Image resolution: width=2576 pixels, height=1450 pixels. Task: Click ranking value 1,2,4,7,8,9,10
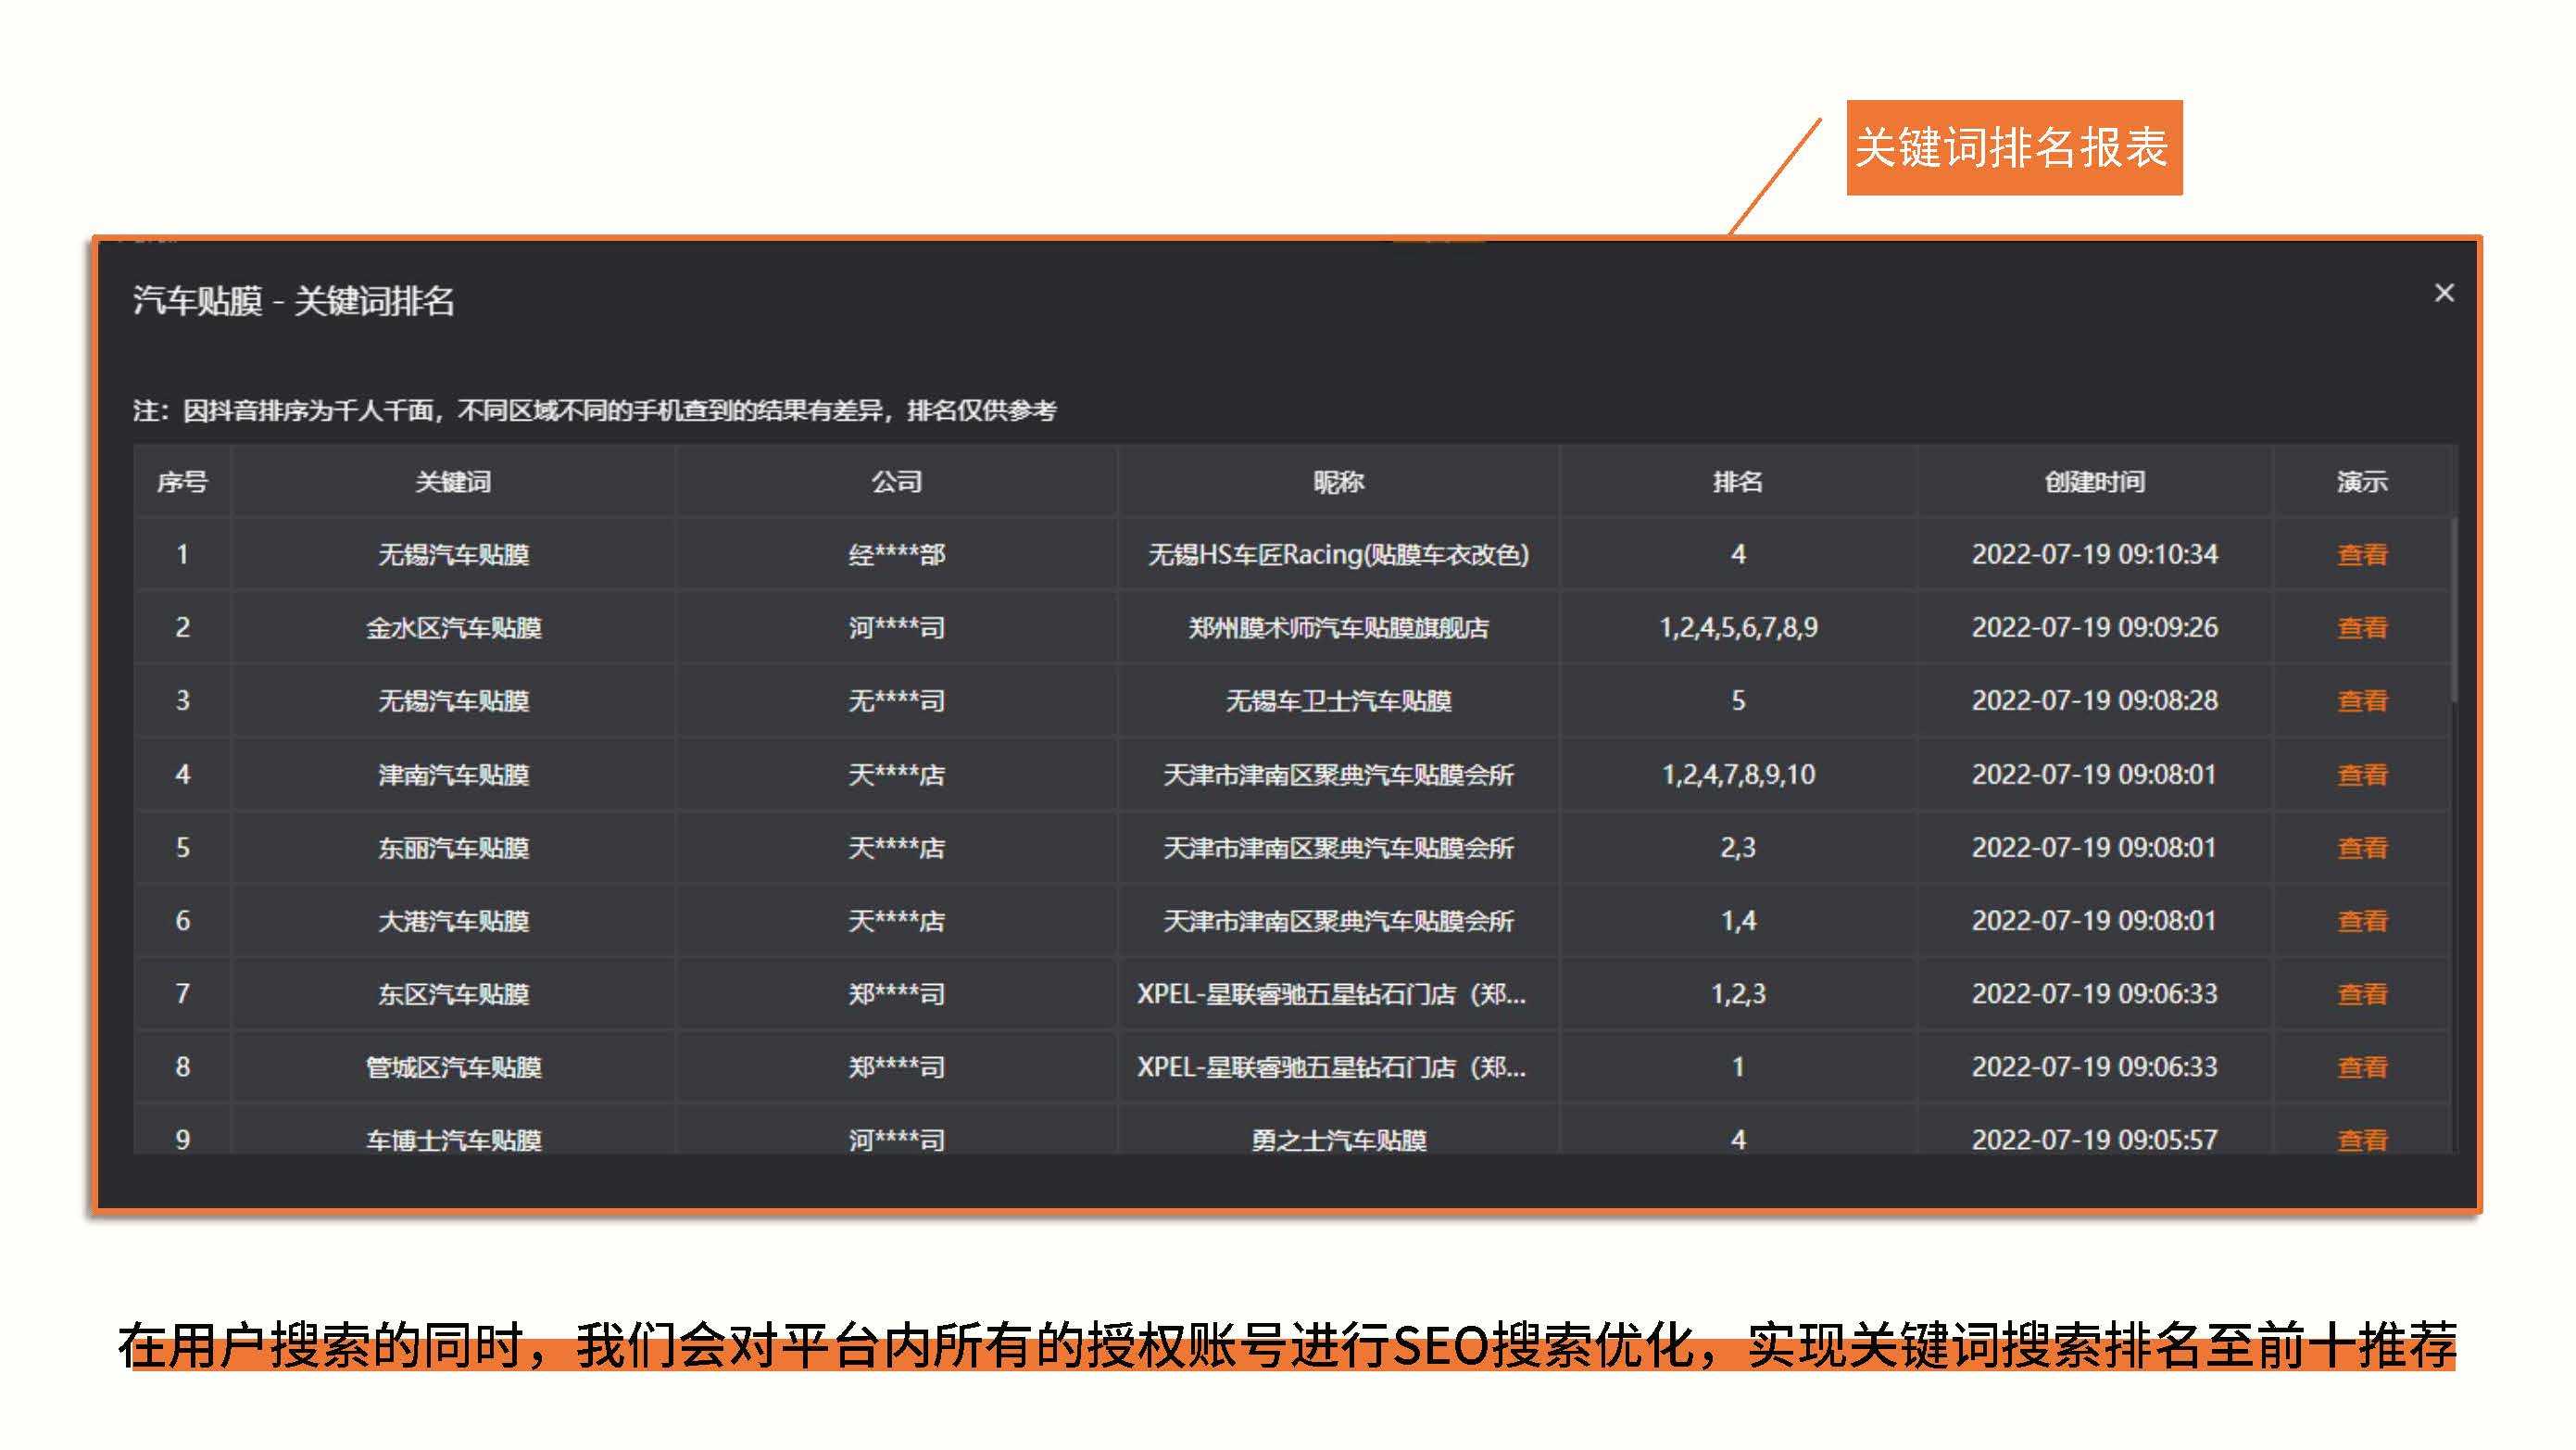pos(1738,775)
